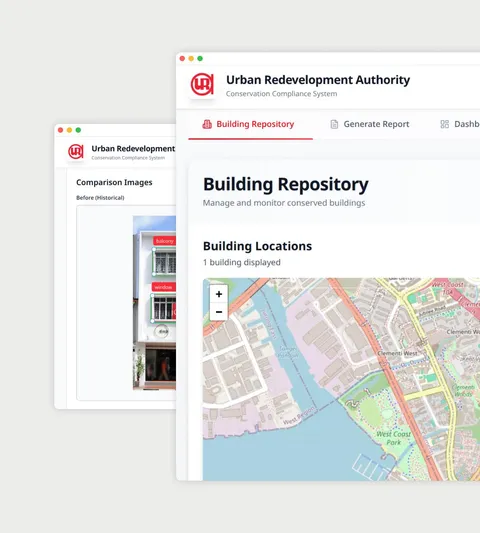Zoom out on the map
Screen dimensions: 480x533
[x=219, y=312]
